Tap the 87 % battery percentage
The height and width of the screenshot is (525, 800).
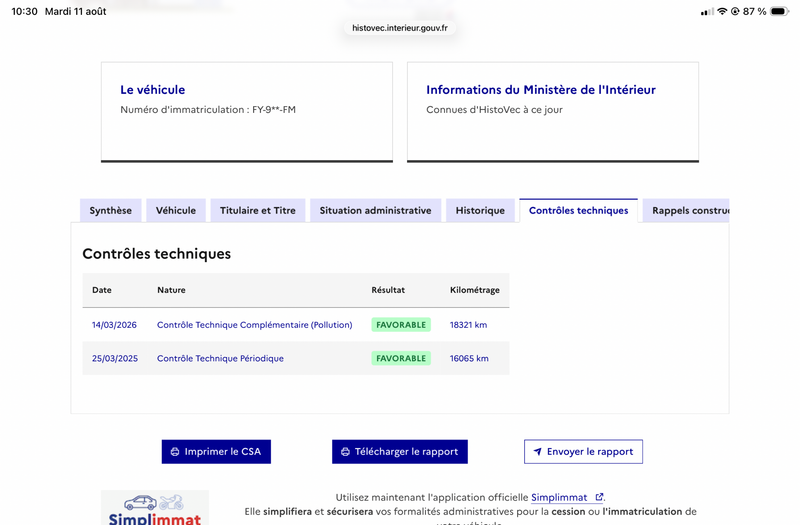(755, 11)
